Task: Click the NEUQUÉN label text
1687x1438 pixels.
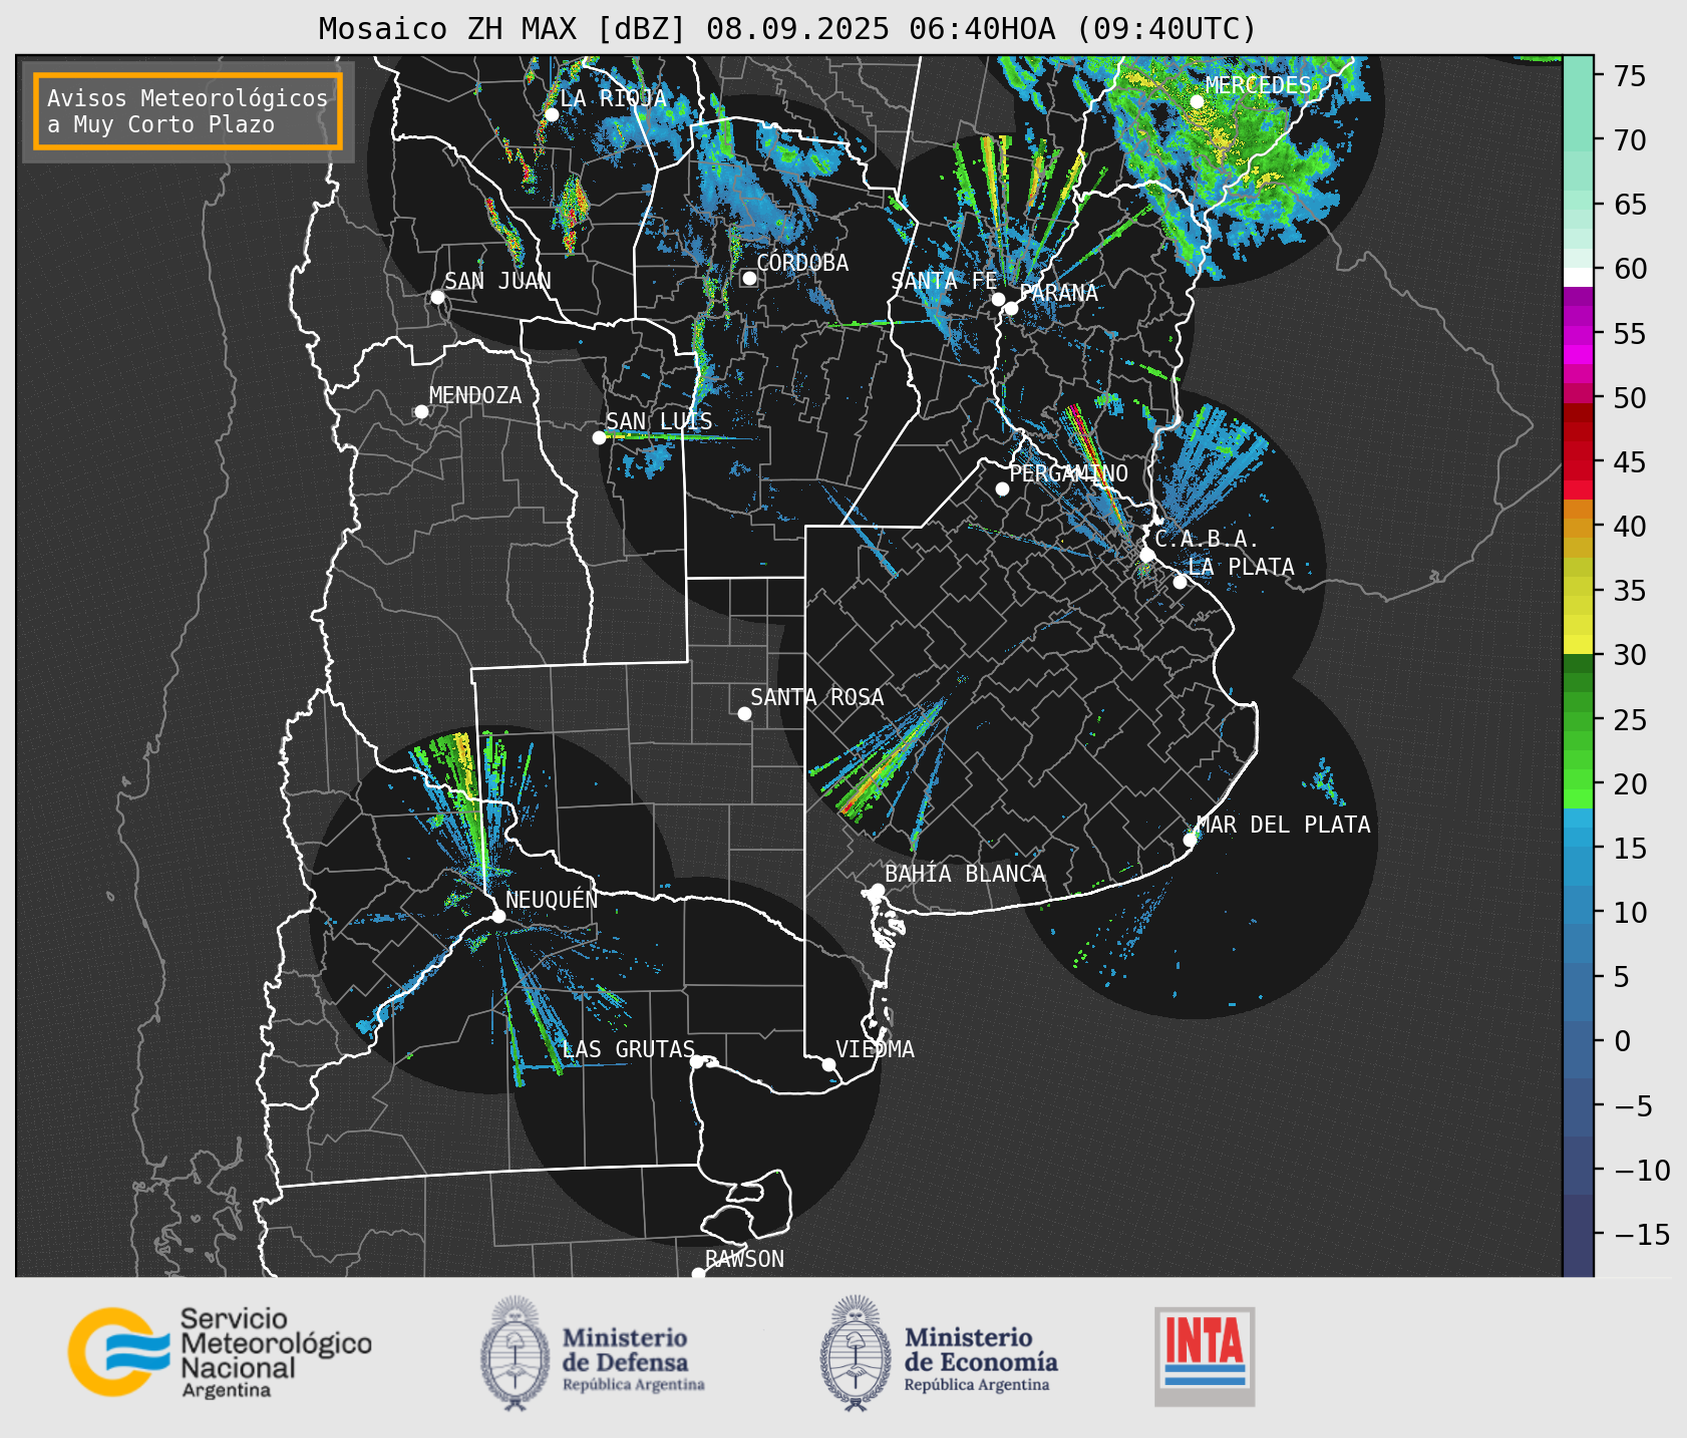Action: pos(551,899)
